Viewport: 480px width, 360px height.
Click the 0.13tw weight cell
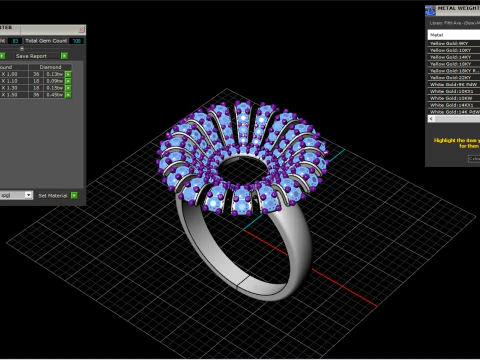click(54, 74)
